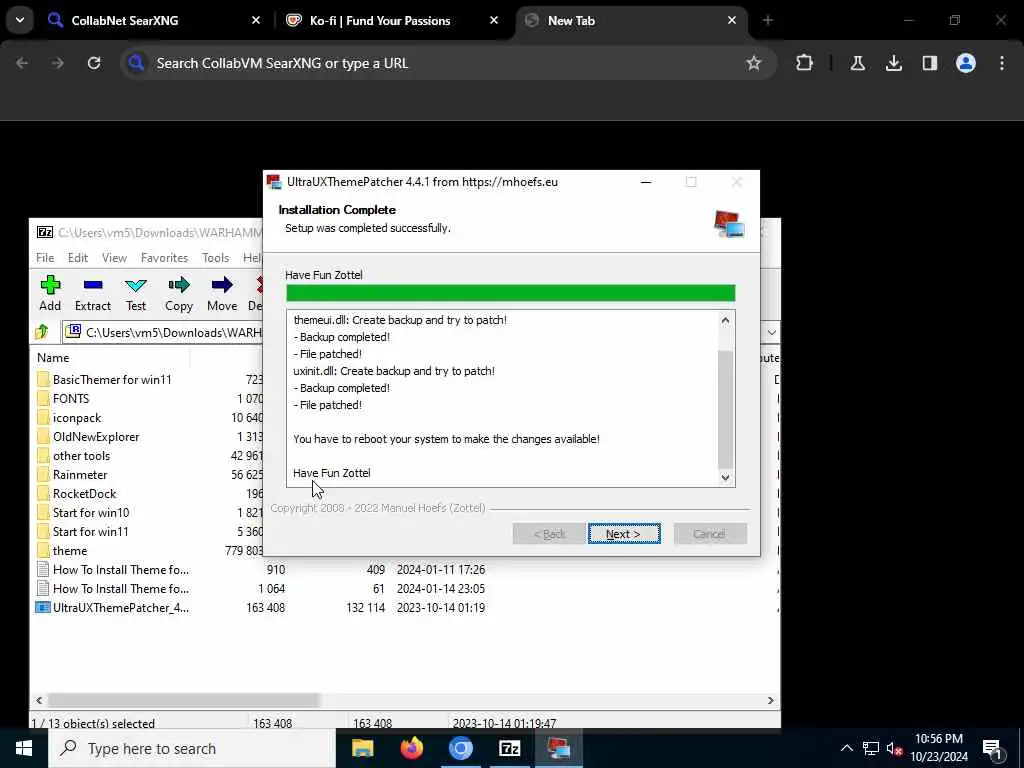Open File Explorer from the taskbar
Viewport: 1024px width, 768px height.
point(362,748)
